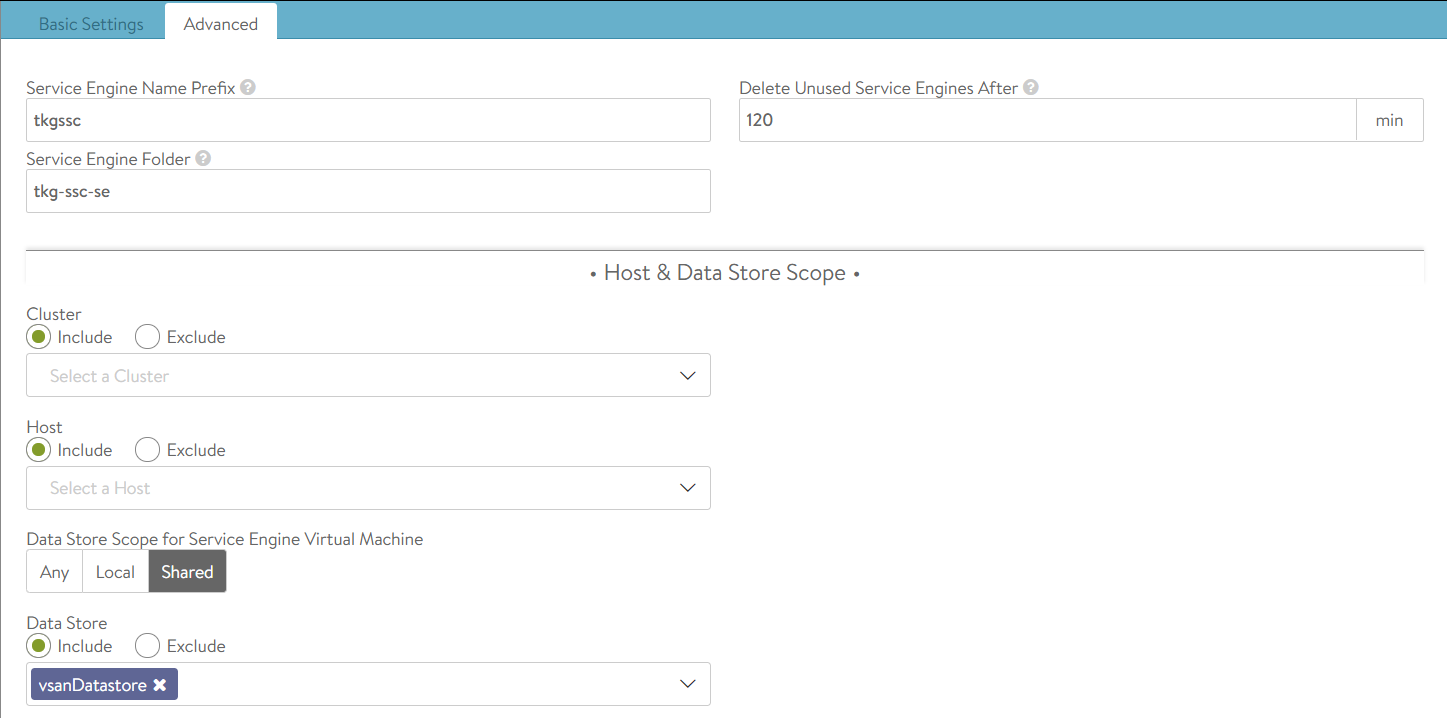Click help icon beside Delete Unused Service Engines After
The image size is (1447, 718).
coord(1030,88)
